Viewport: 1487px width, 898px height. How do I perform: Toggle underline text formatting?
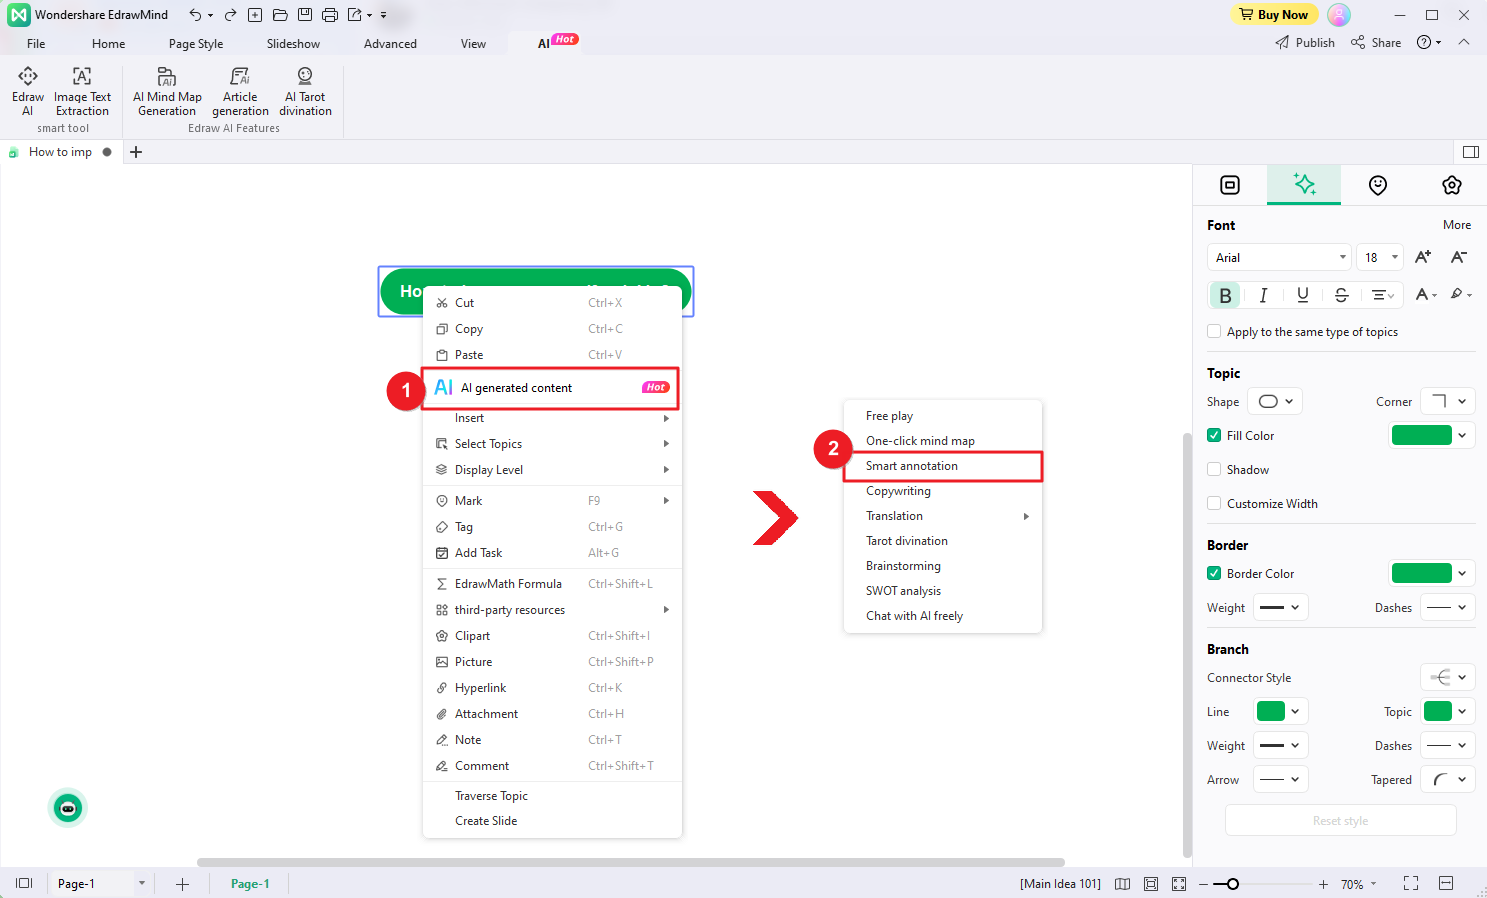pyautogui.click(x=1302, y=295)
